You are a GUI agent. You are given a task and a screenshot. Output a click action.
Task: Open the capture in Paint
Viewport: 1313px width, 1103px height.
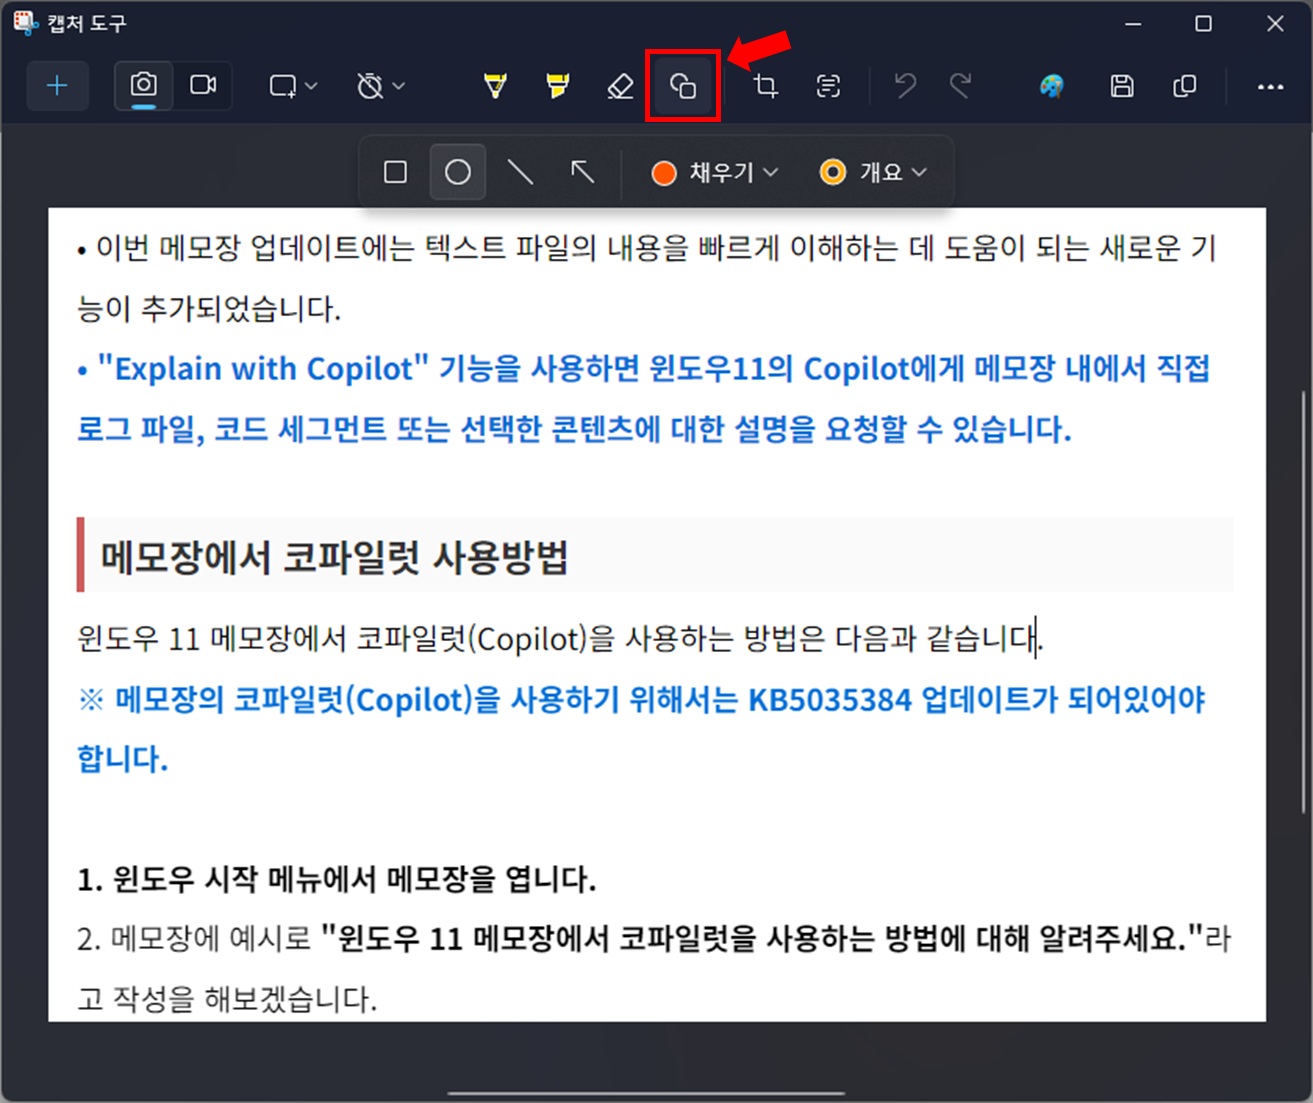click(1052, 86)
